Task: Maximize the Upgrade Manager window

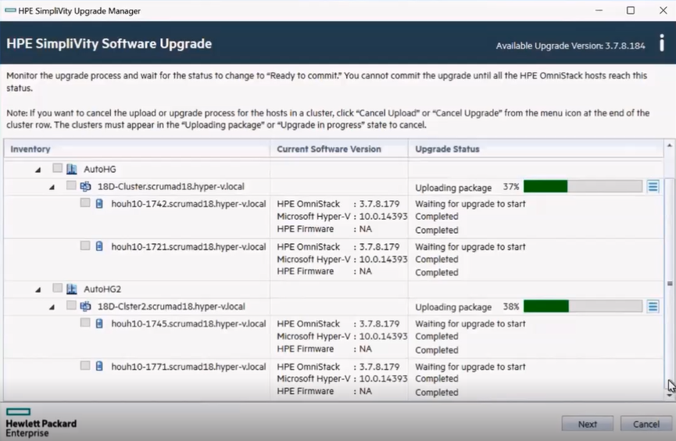Action: [630, 10]
